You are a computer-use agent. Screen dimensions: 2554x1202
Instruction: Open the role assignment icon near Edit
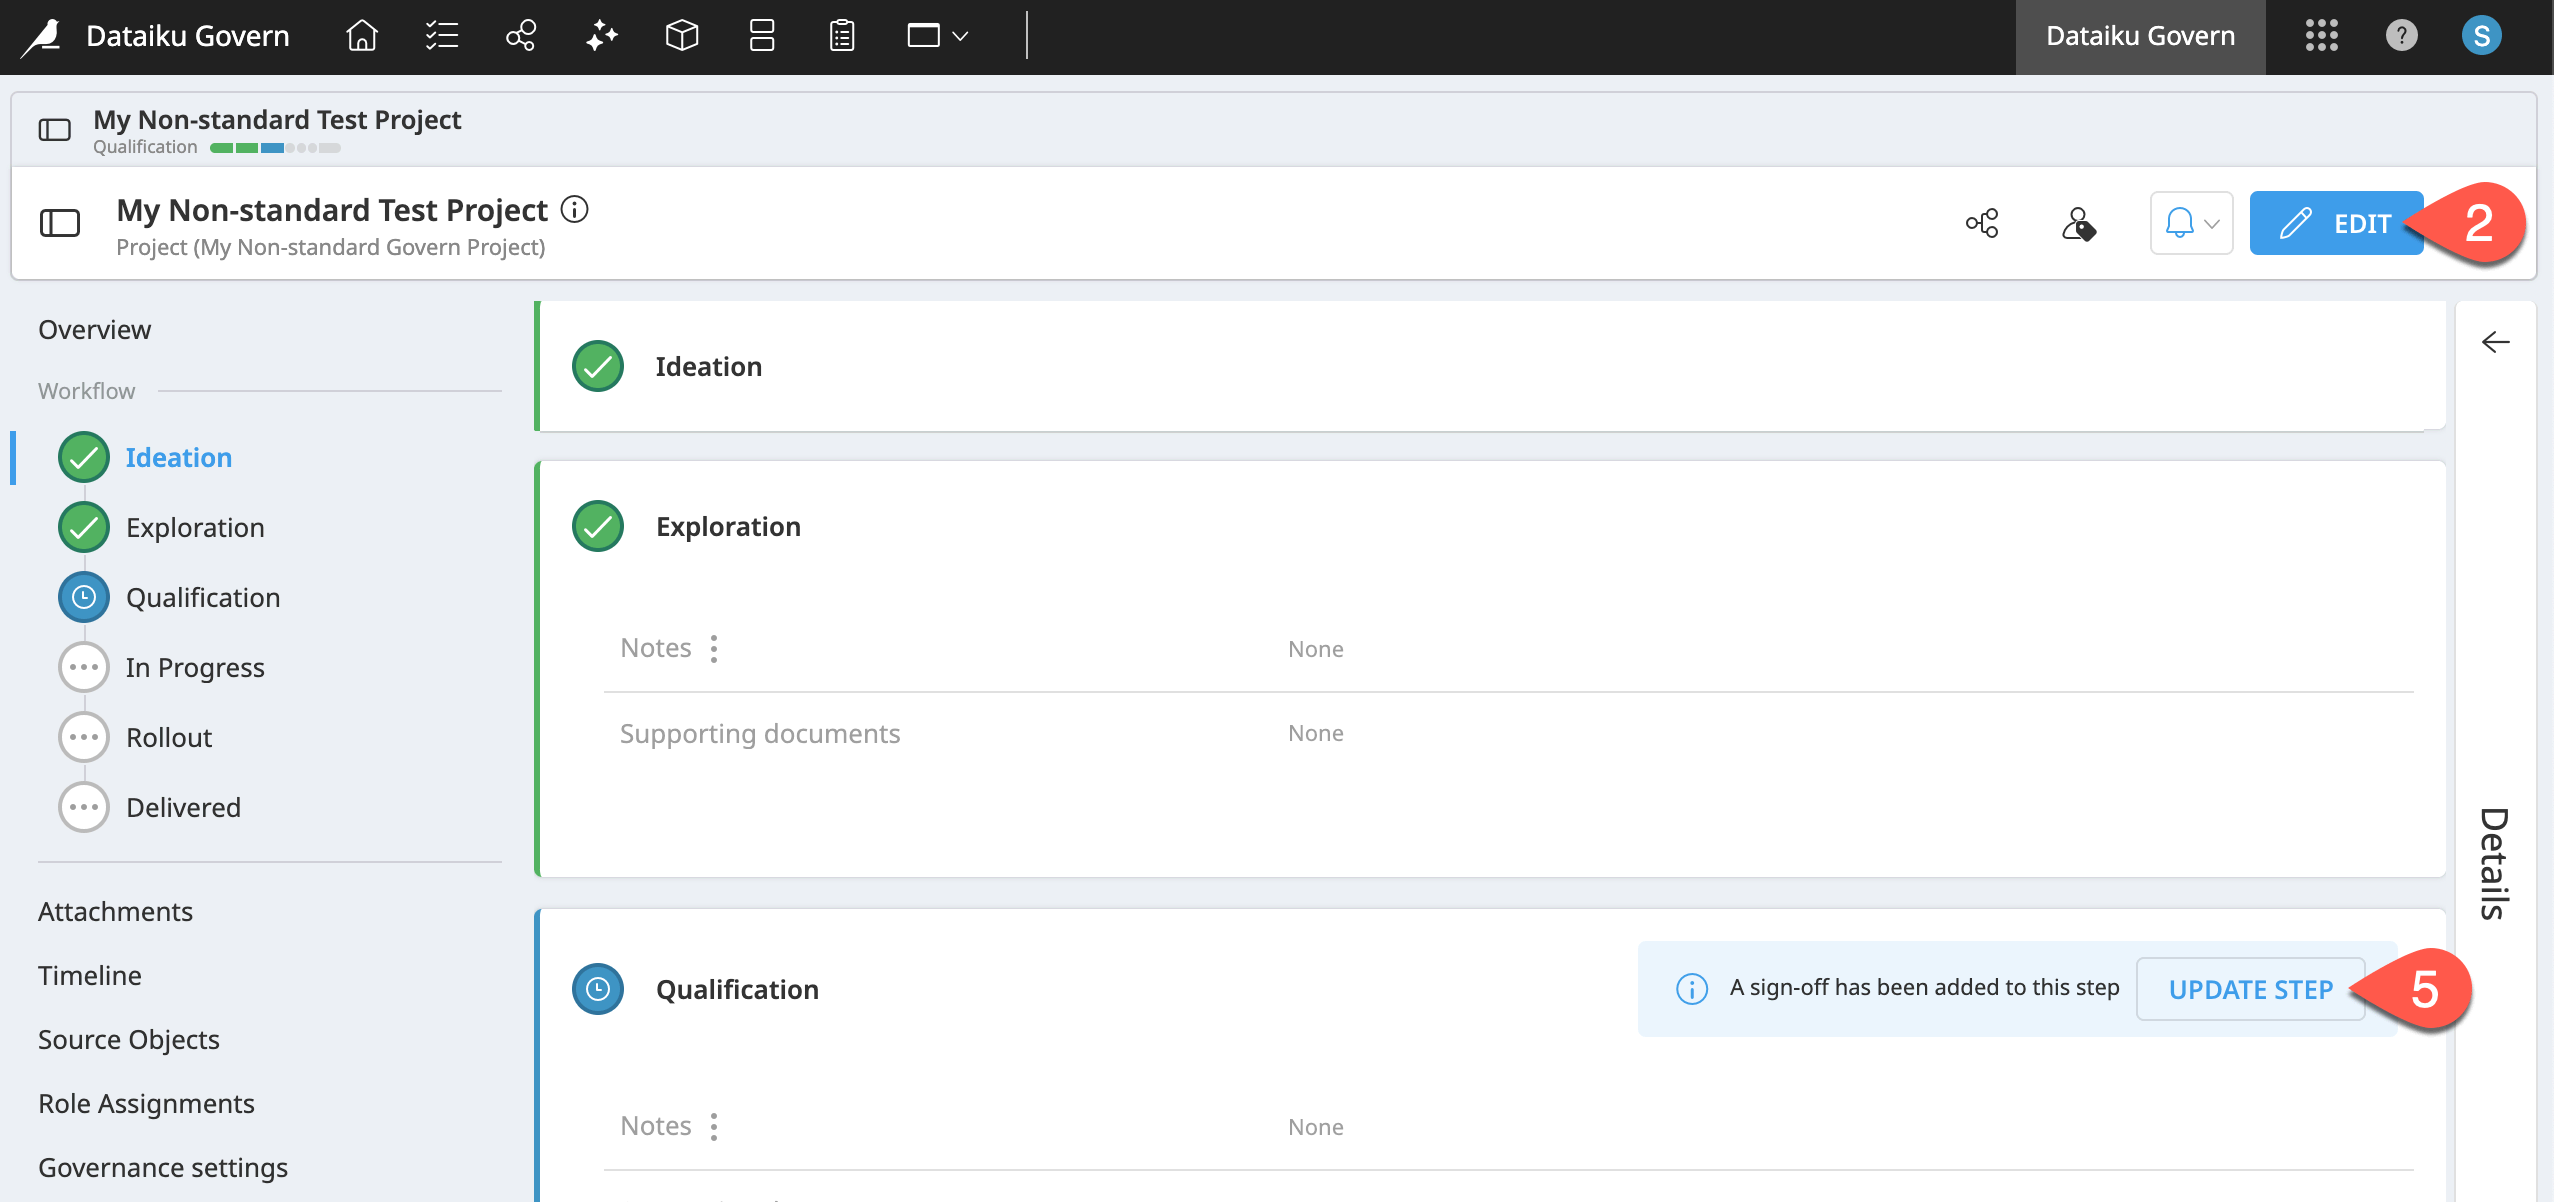[2078, 223]
